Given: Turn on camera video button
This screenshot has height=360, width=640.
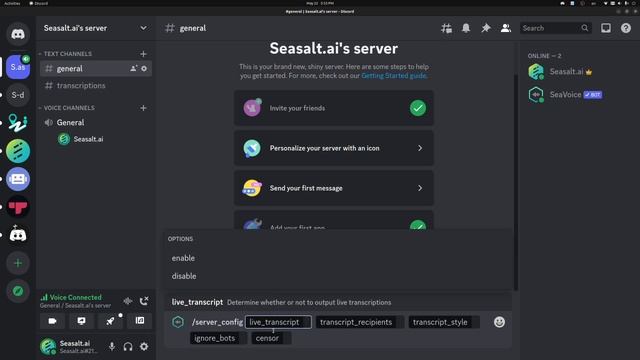Looking at the screenshot, I should (x=52, y=321).
